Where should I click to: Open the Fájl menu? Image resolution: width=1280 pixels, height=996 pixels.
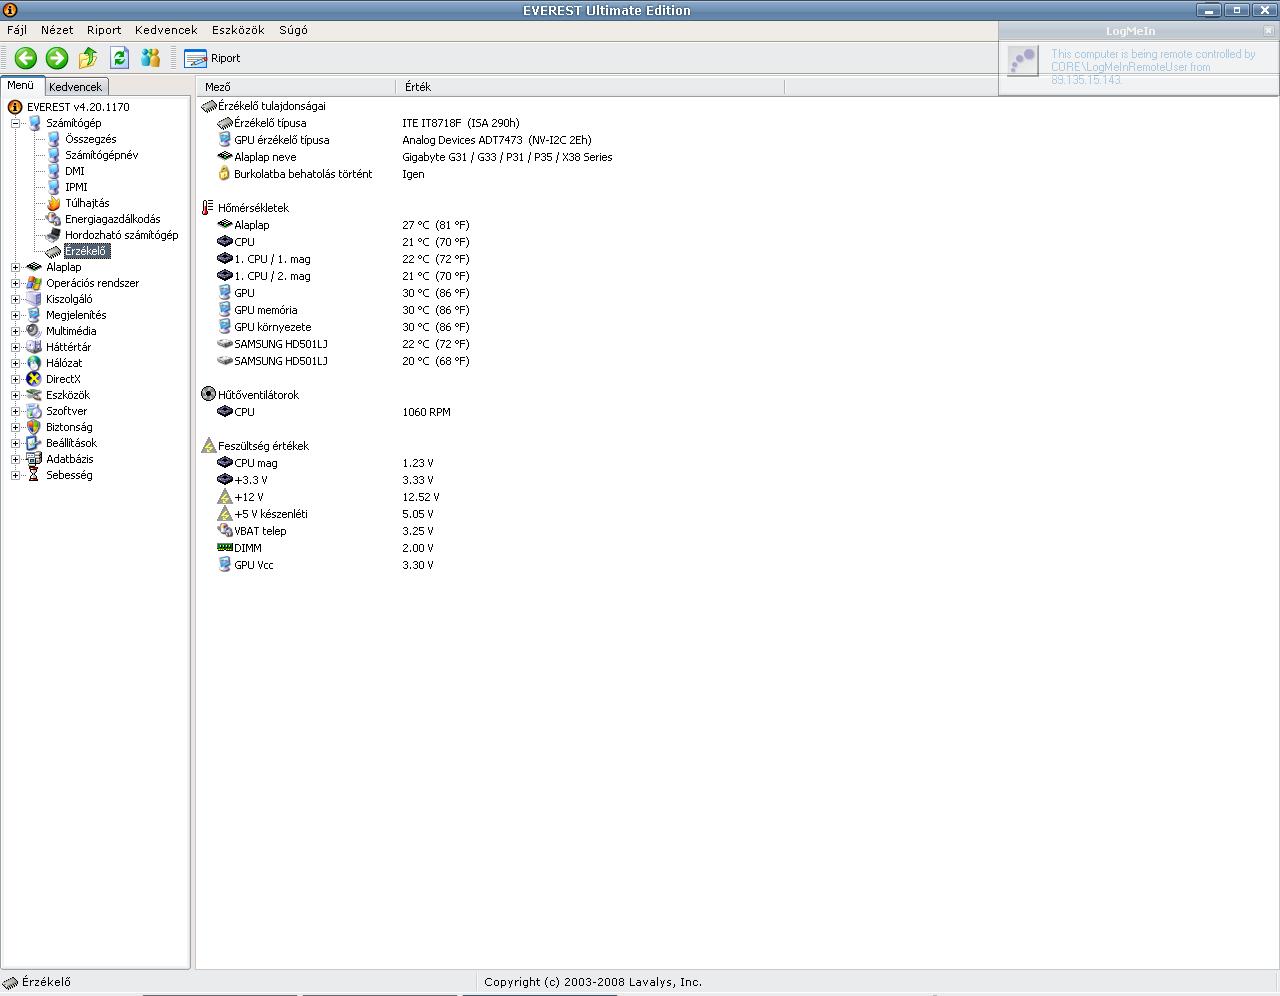click(x=17, y=30)
